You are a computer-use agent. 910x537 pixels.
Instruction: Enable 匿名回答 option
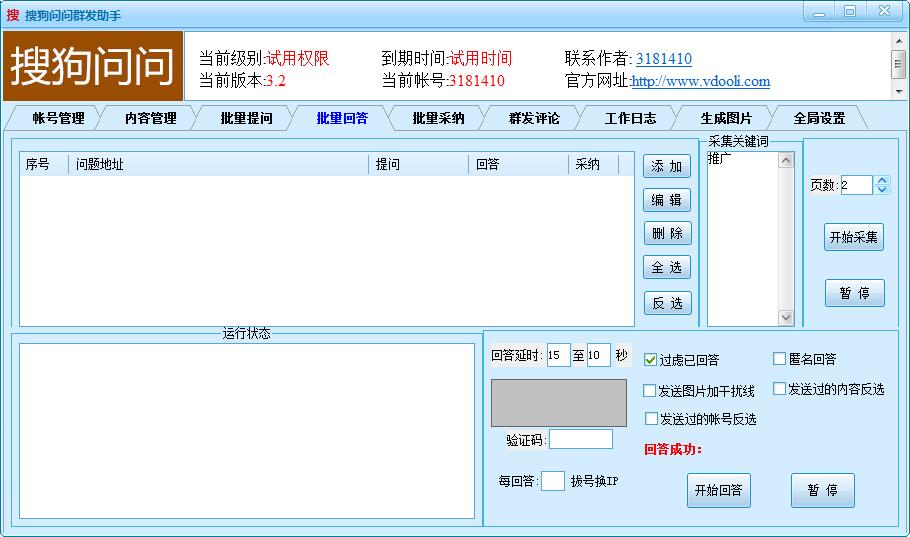[780, 359]
